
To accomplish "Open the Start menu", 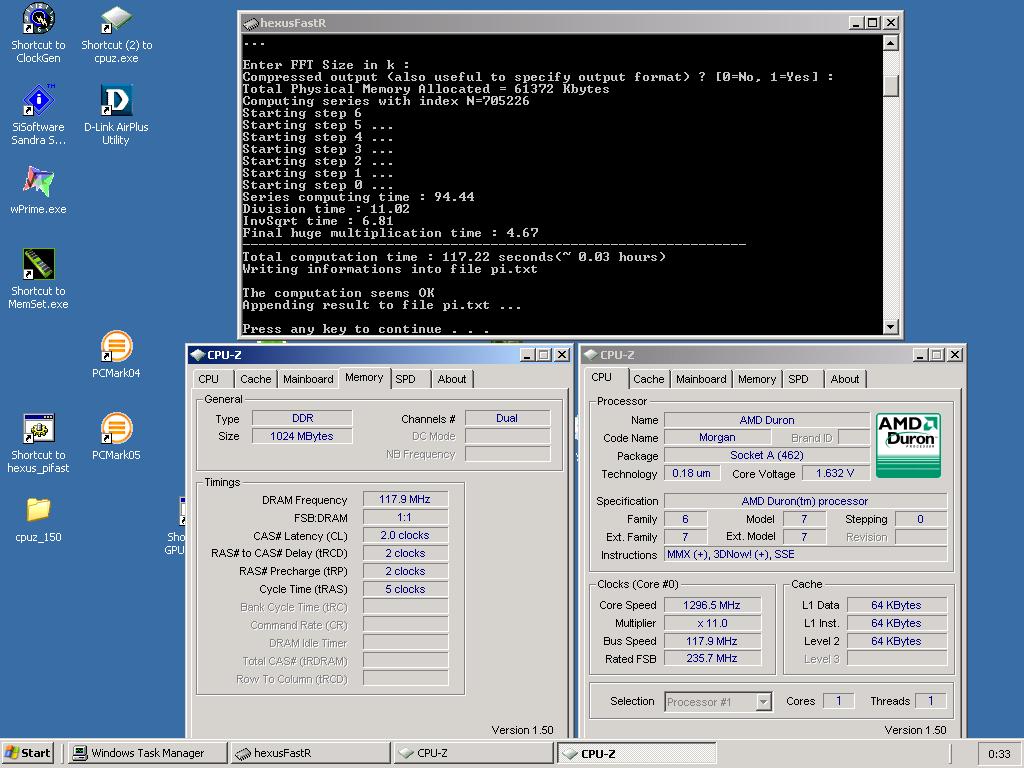I will 28,753.
